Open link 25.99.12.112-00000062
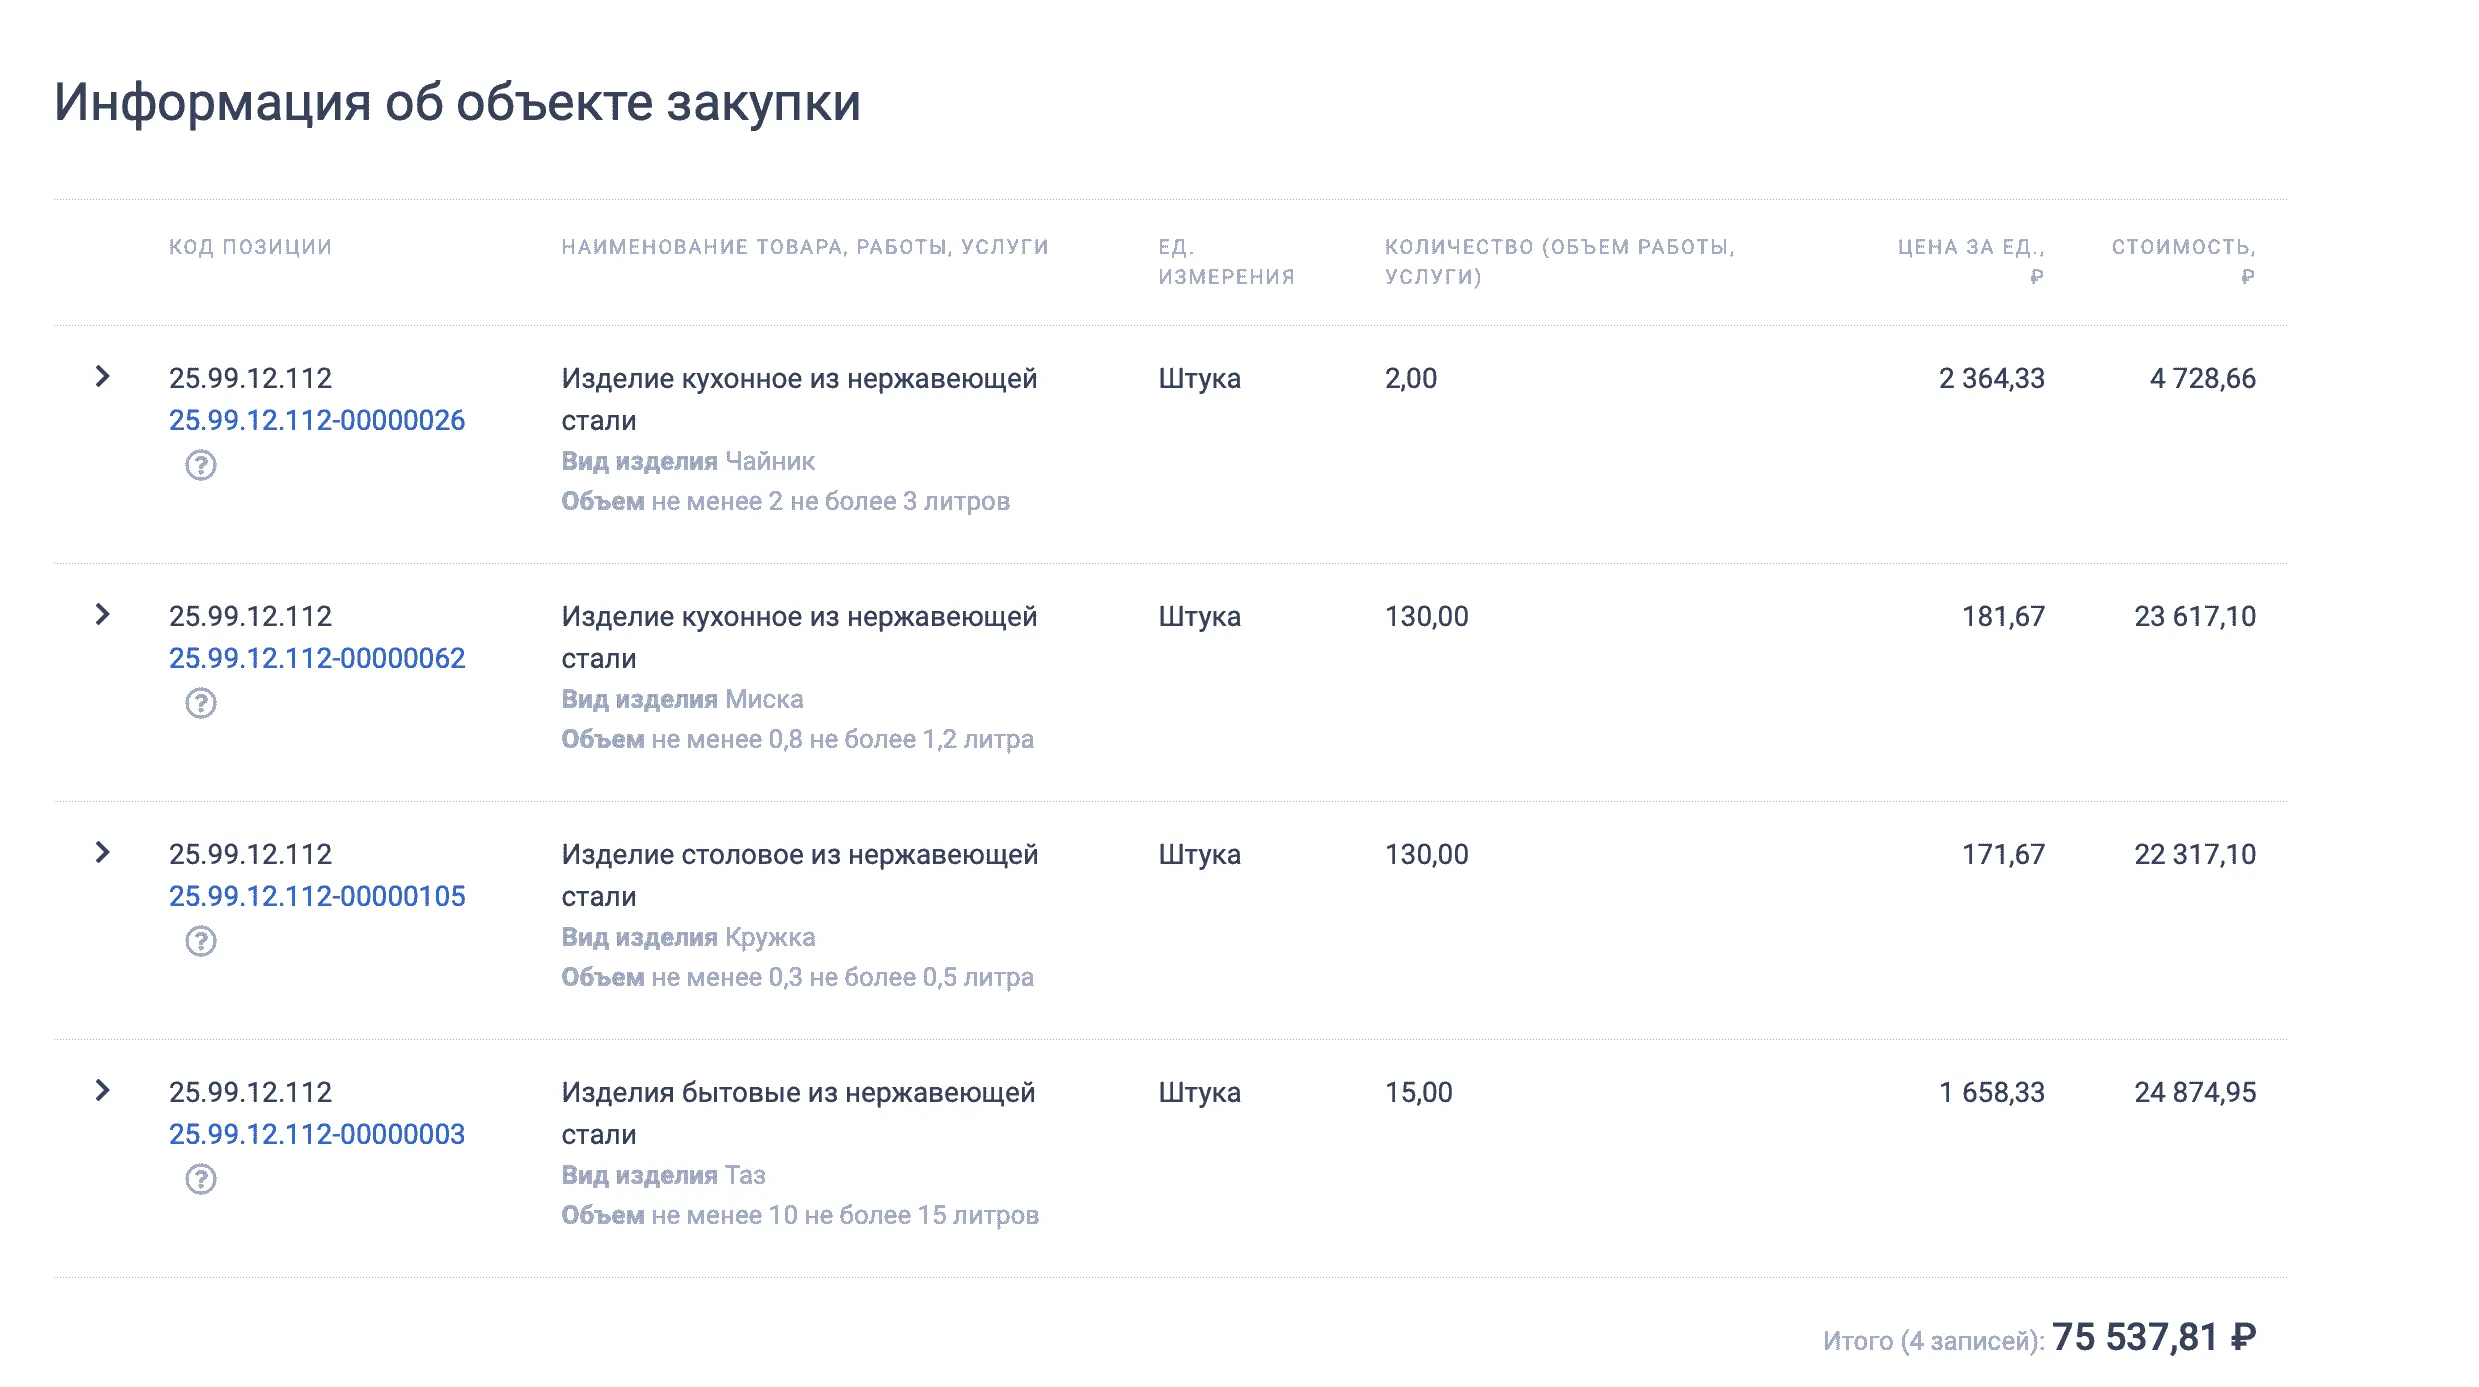The image size is (2479, 1387). point(316,658)
